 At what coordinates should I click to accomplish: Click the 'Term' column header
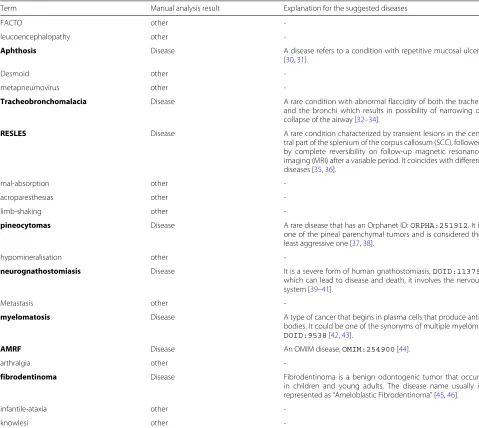(x=8, y=8)
